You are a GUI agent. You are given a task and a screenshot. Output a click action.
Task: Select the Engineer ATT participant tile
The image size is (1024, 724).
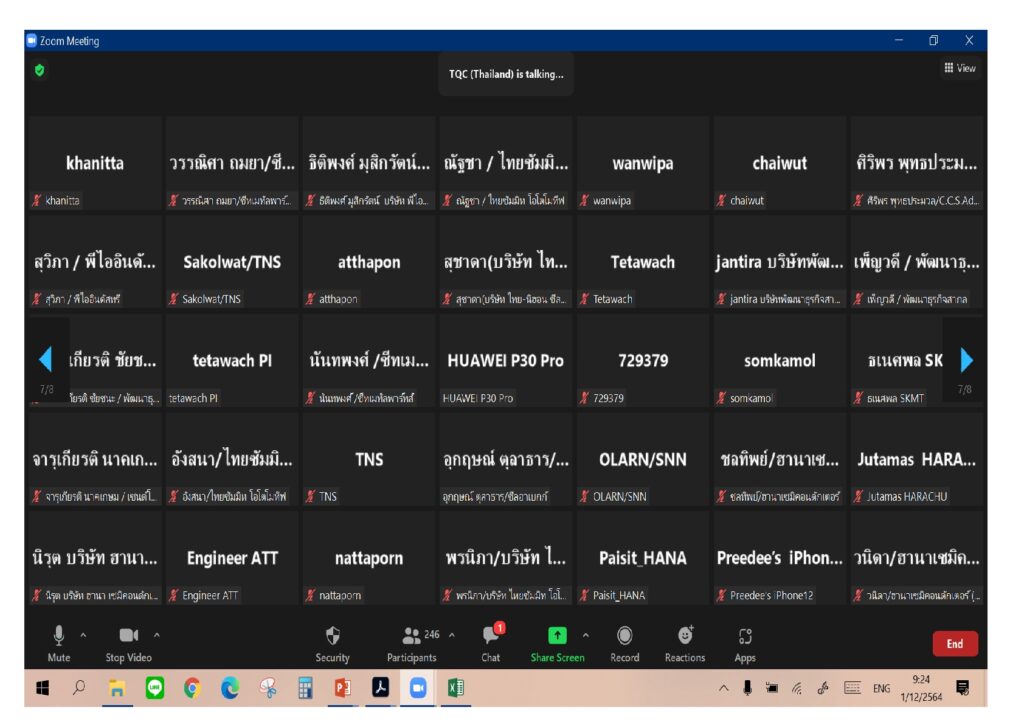pyautogui.click(x=232, y=558)
